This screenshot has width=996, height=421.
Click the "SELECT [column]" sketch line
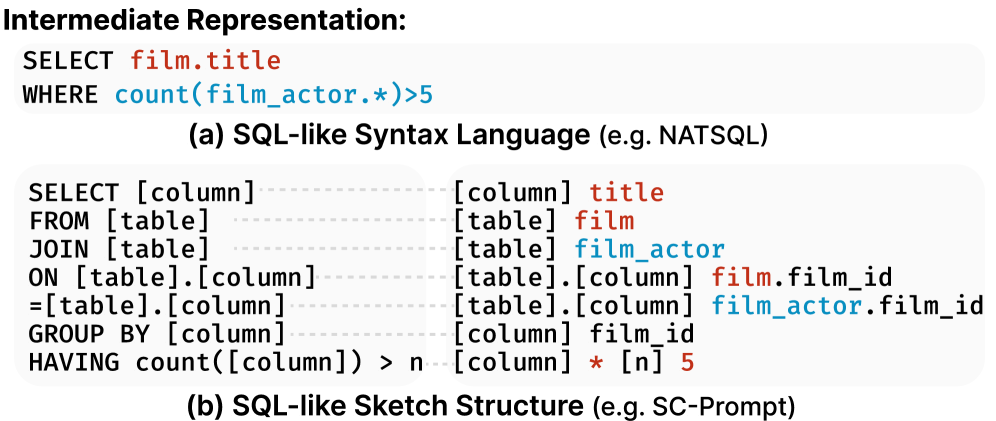coord(141,192)
